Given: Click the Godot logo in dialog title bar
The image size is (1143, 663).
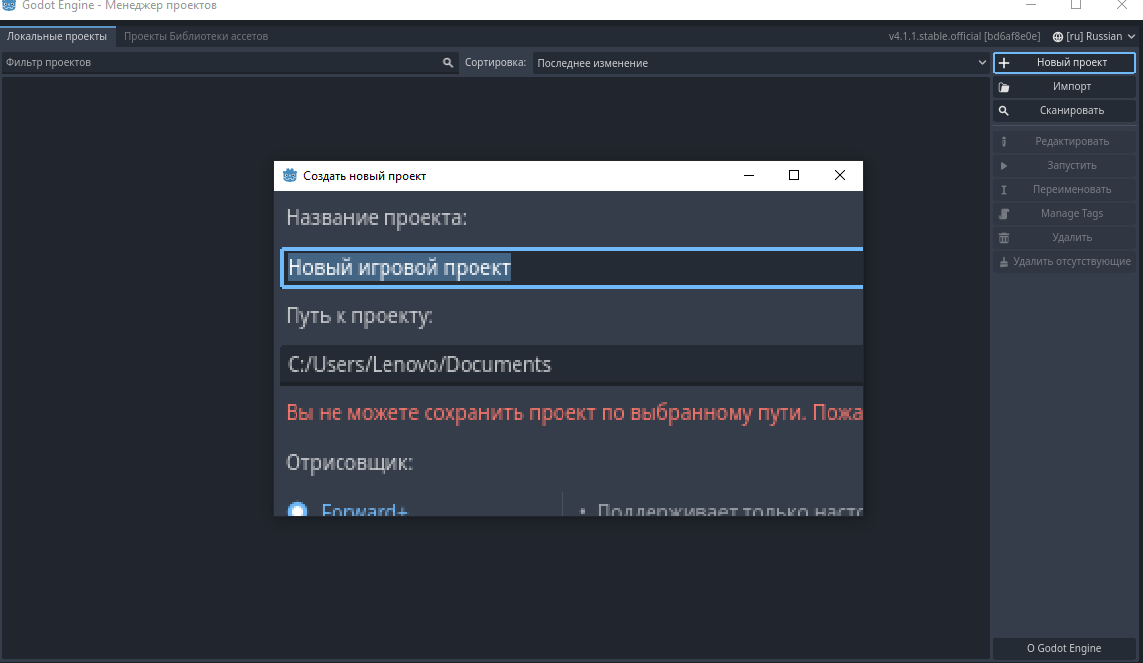Looking at the screenshot, I should [290, 176].
